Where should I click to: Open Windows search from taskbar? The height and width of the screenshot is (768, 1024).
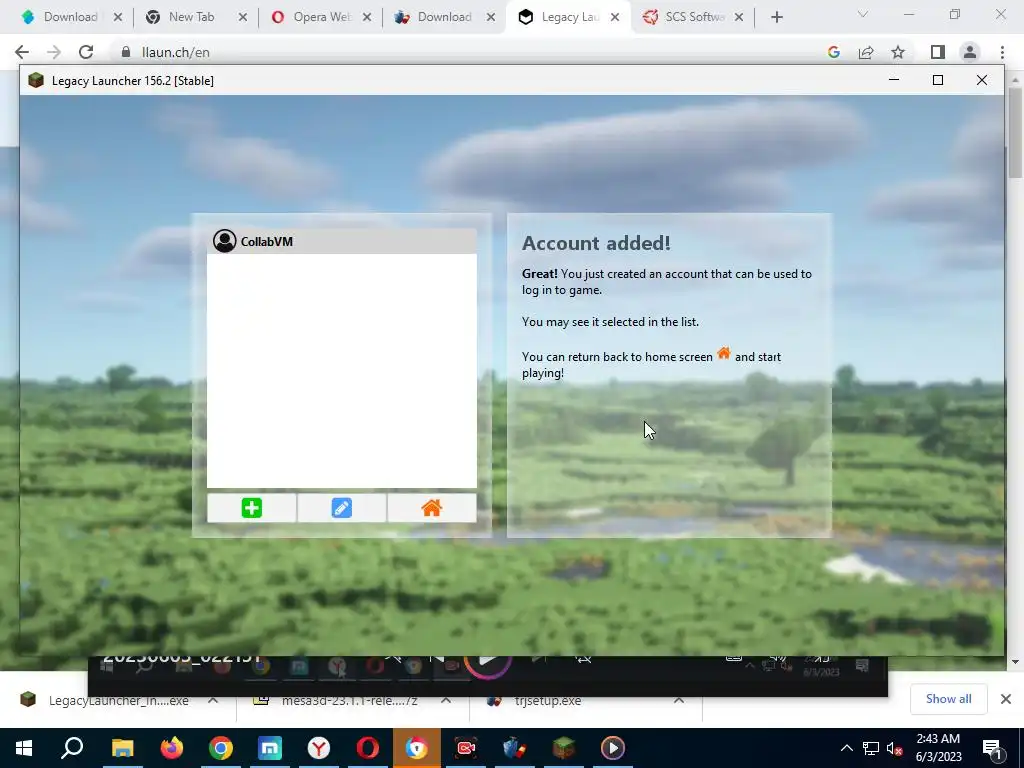[72, 748]
